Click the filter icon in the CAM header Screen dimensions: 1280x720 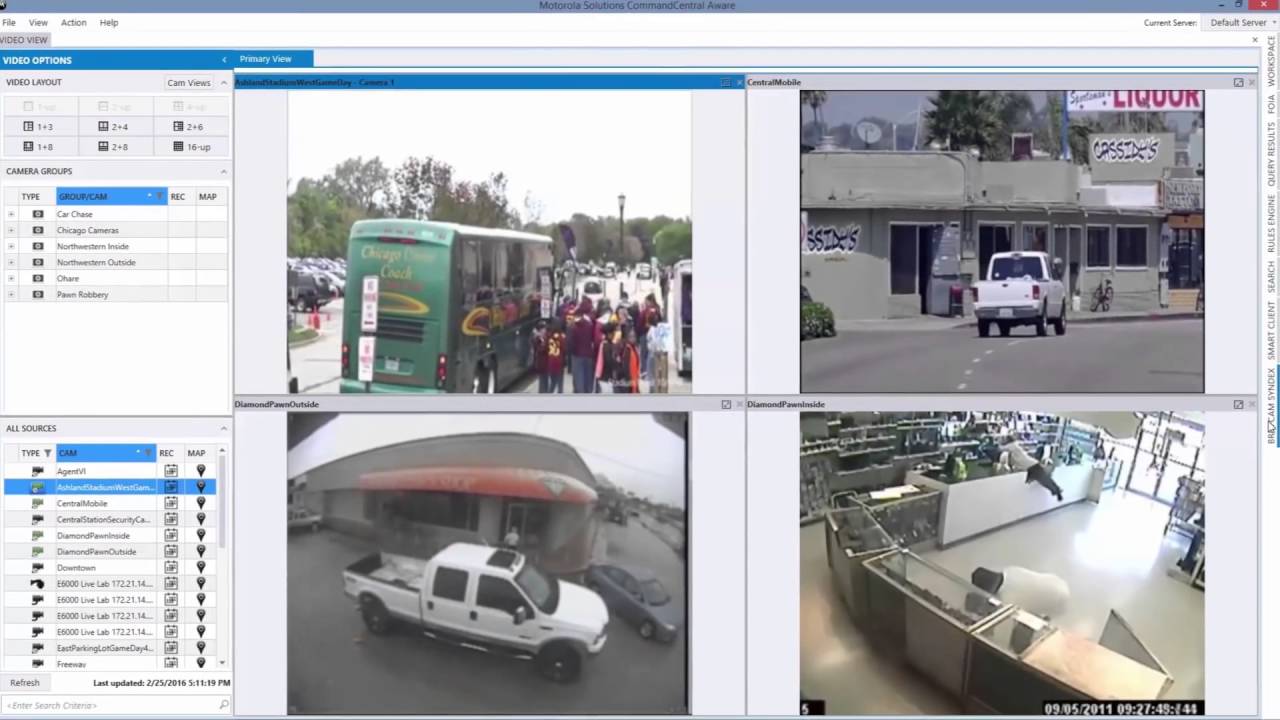tap(148, 453)
